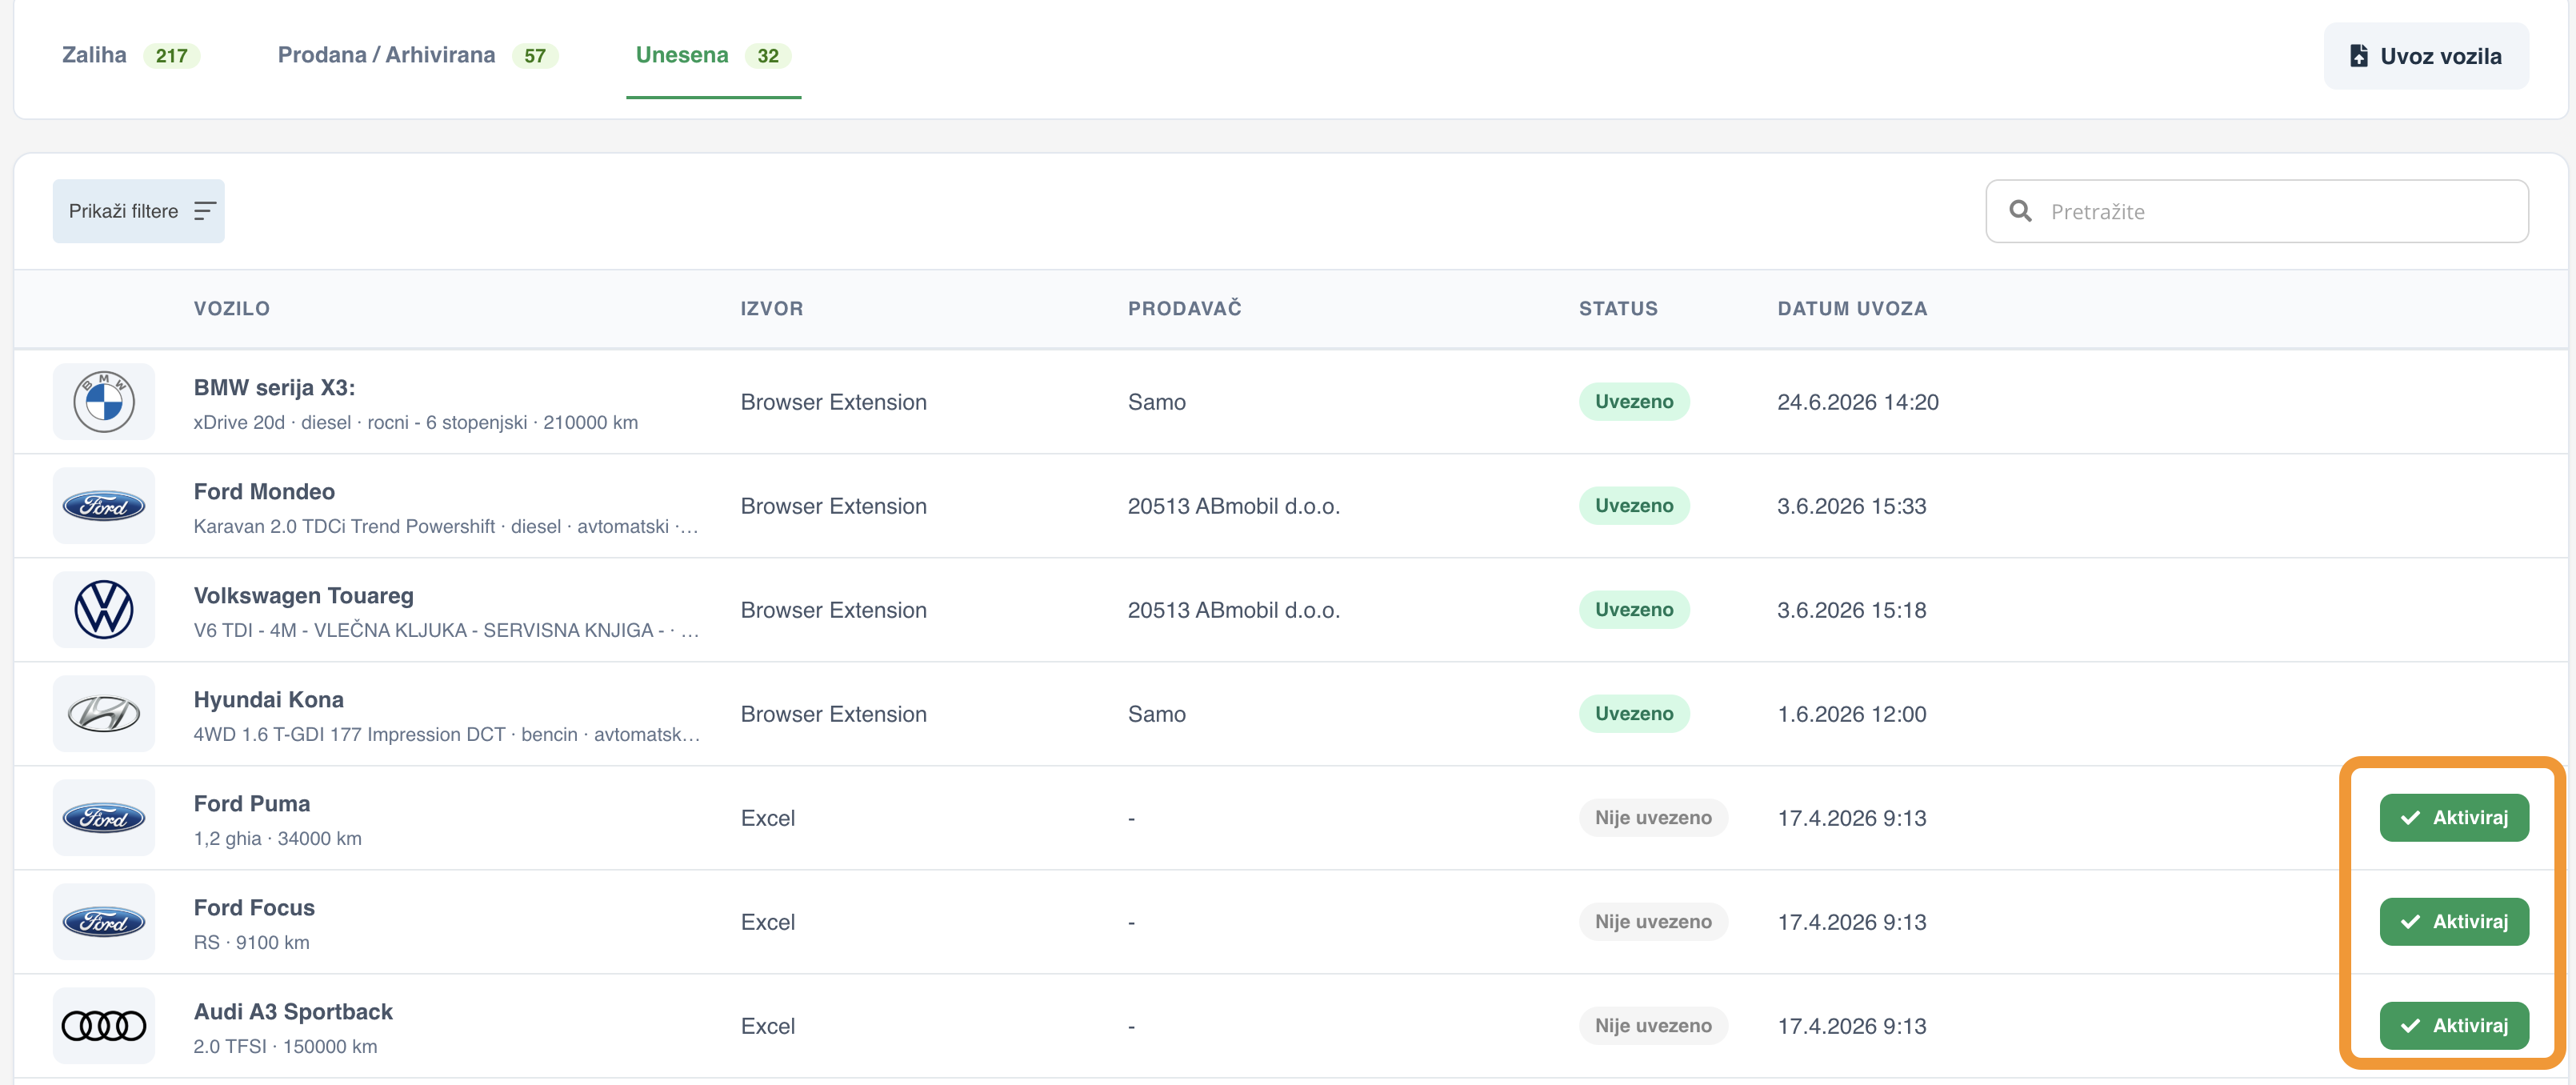The height and width of the screenshot is (1085, 2576).
Task: Click the xDrive 20d diesel description line
Action: tap(416, 423)
